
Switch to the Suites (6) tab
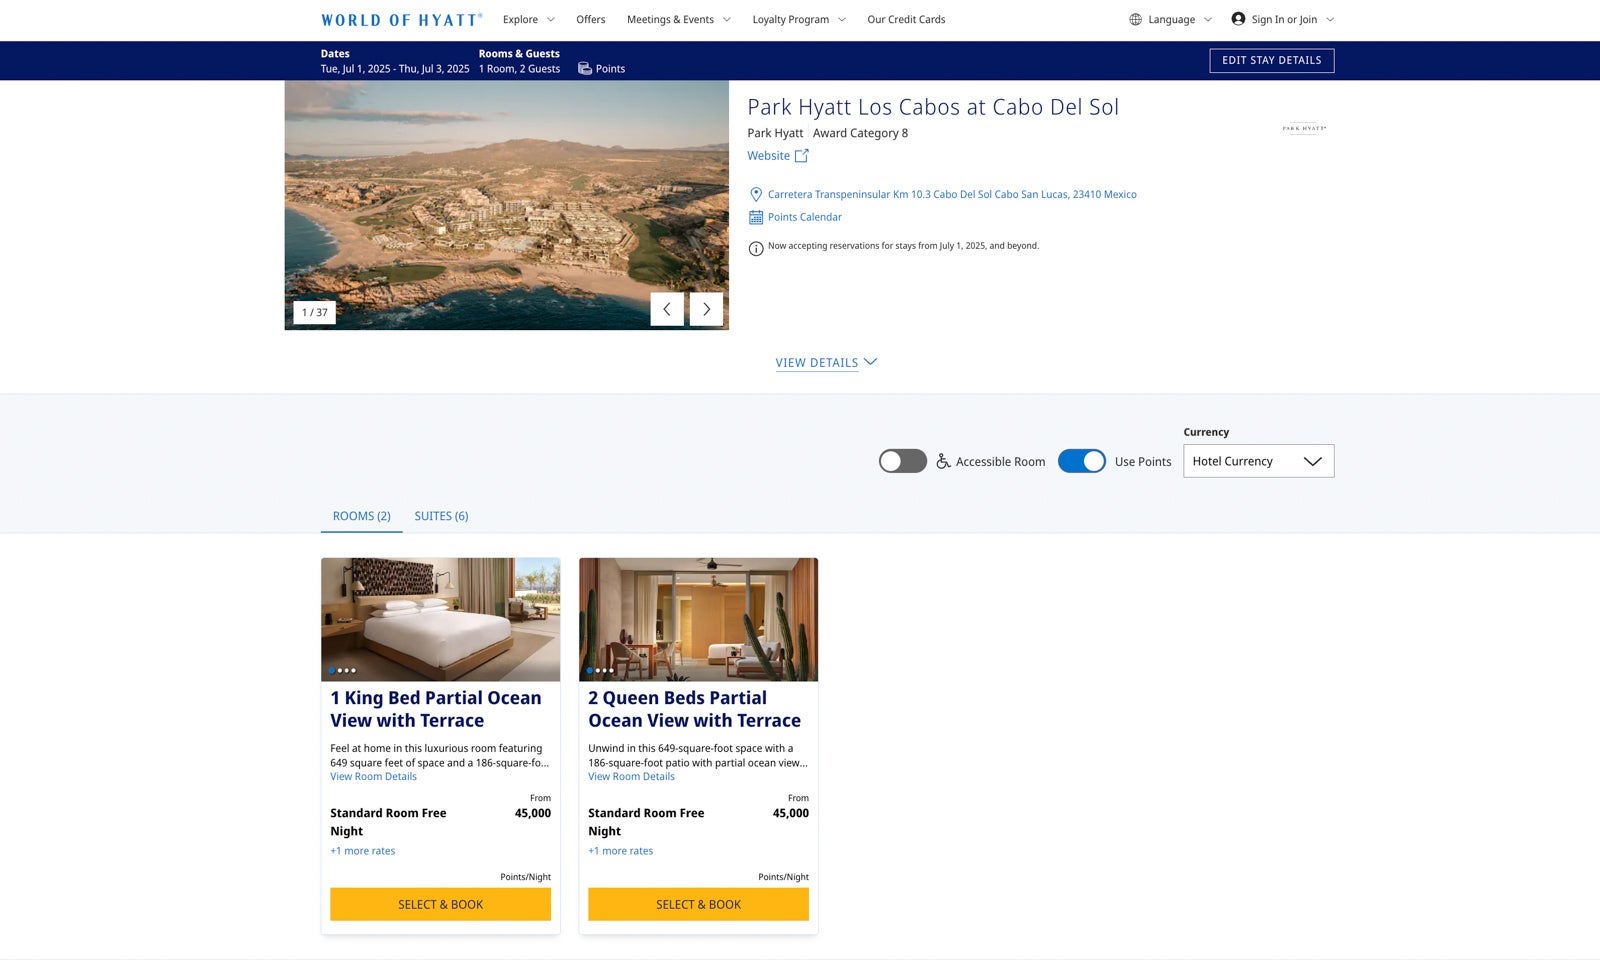point(441,516)
